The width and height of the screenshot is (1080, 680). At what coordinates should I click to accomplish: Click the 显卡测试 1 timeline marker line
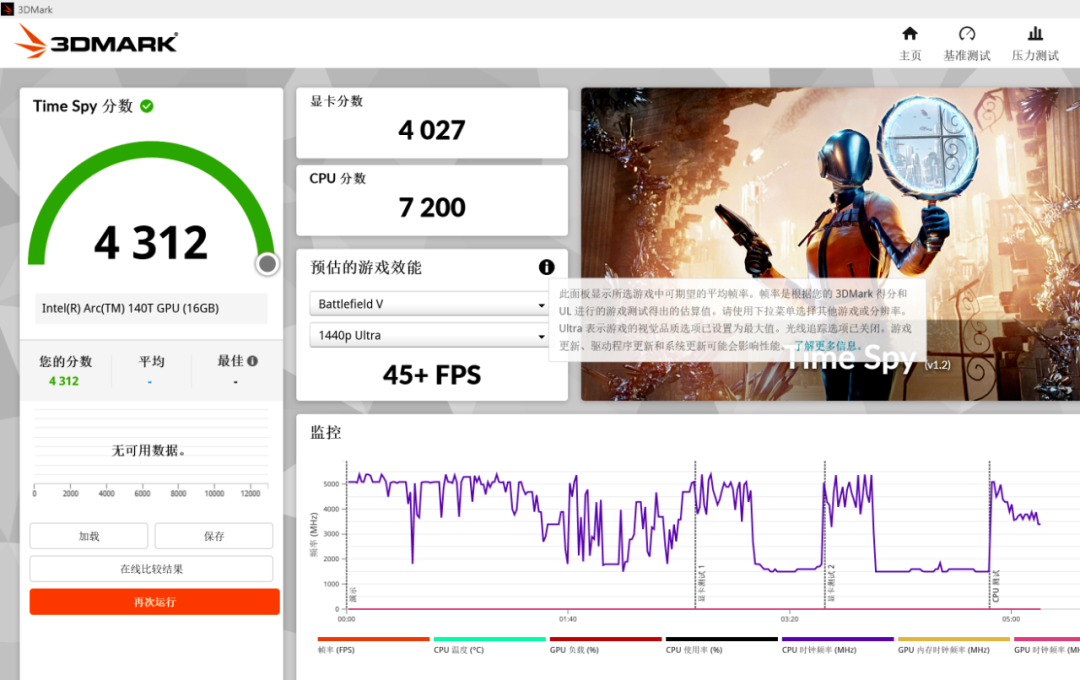coord(695,535)
